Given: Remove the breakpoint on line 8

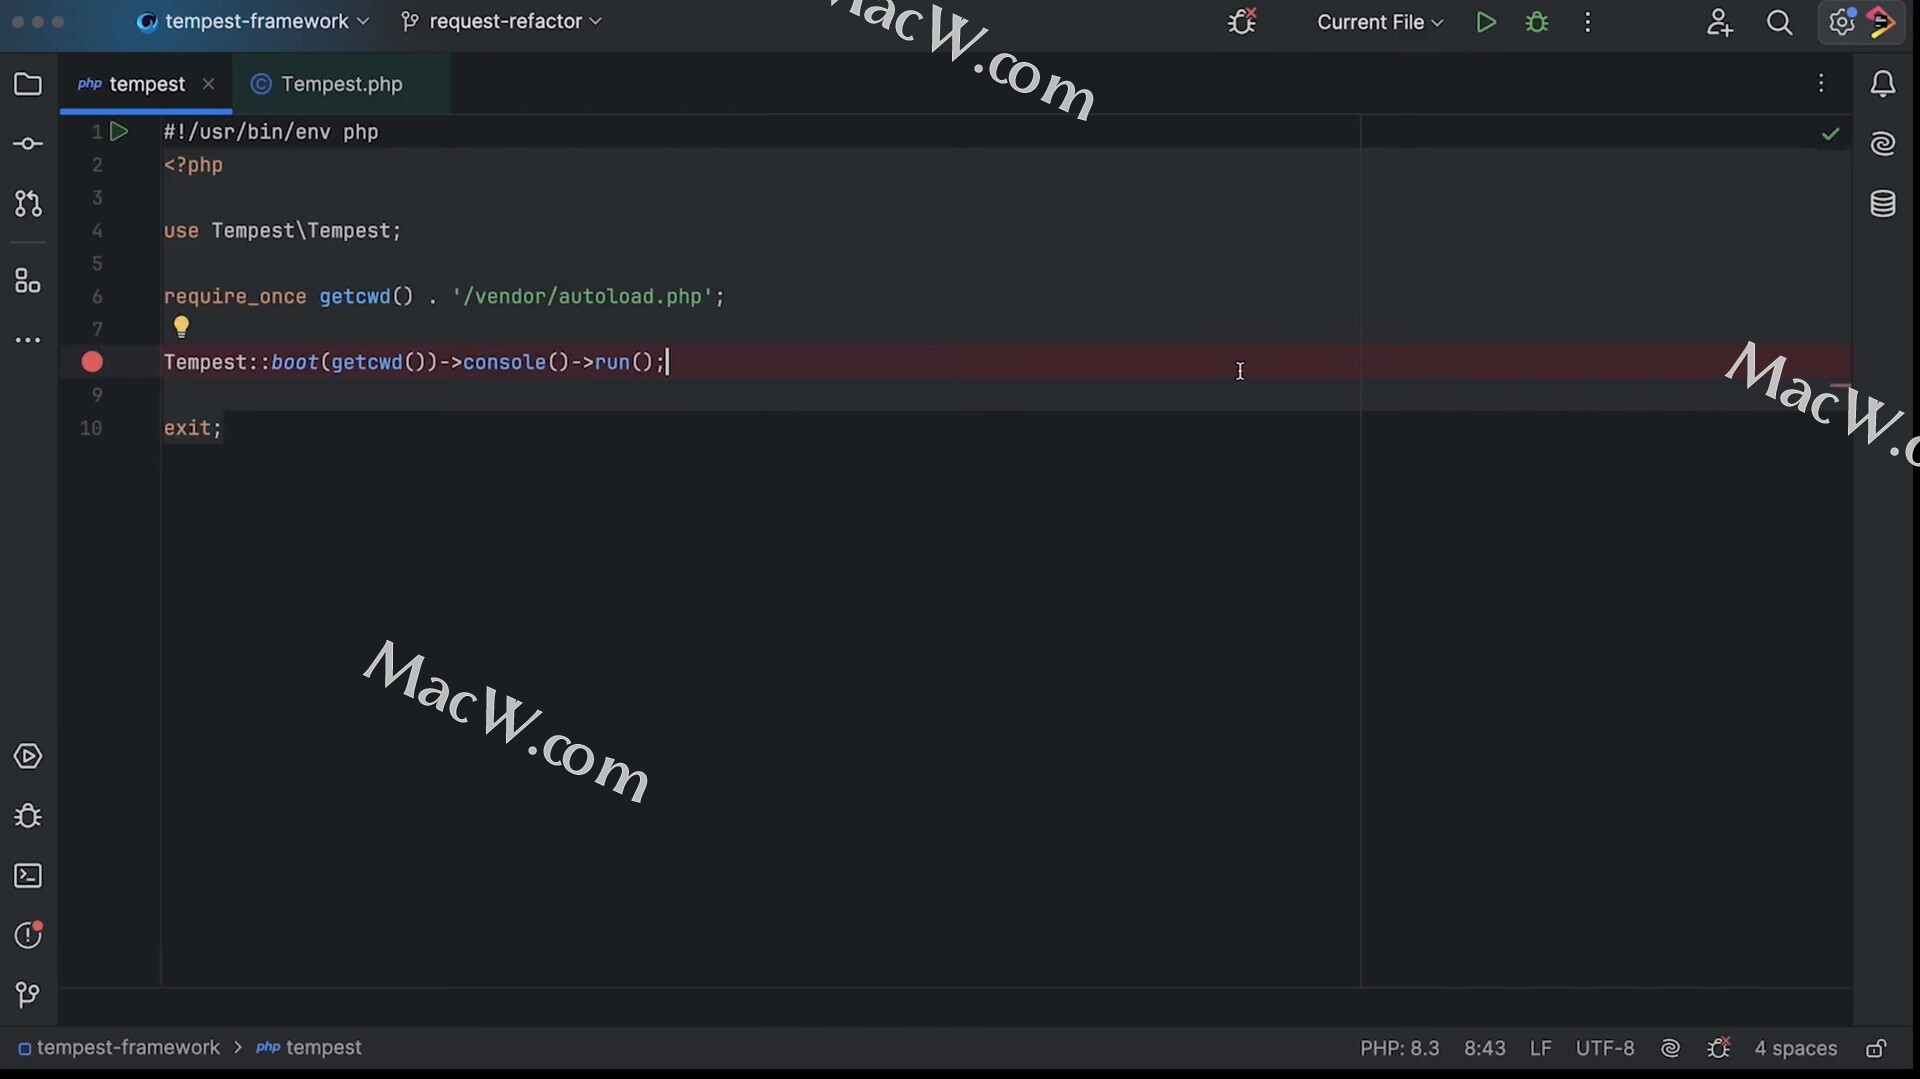Looking at the screenshot, I should point(92,362).
